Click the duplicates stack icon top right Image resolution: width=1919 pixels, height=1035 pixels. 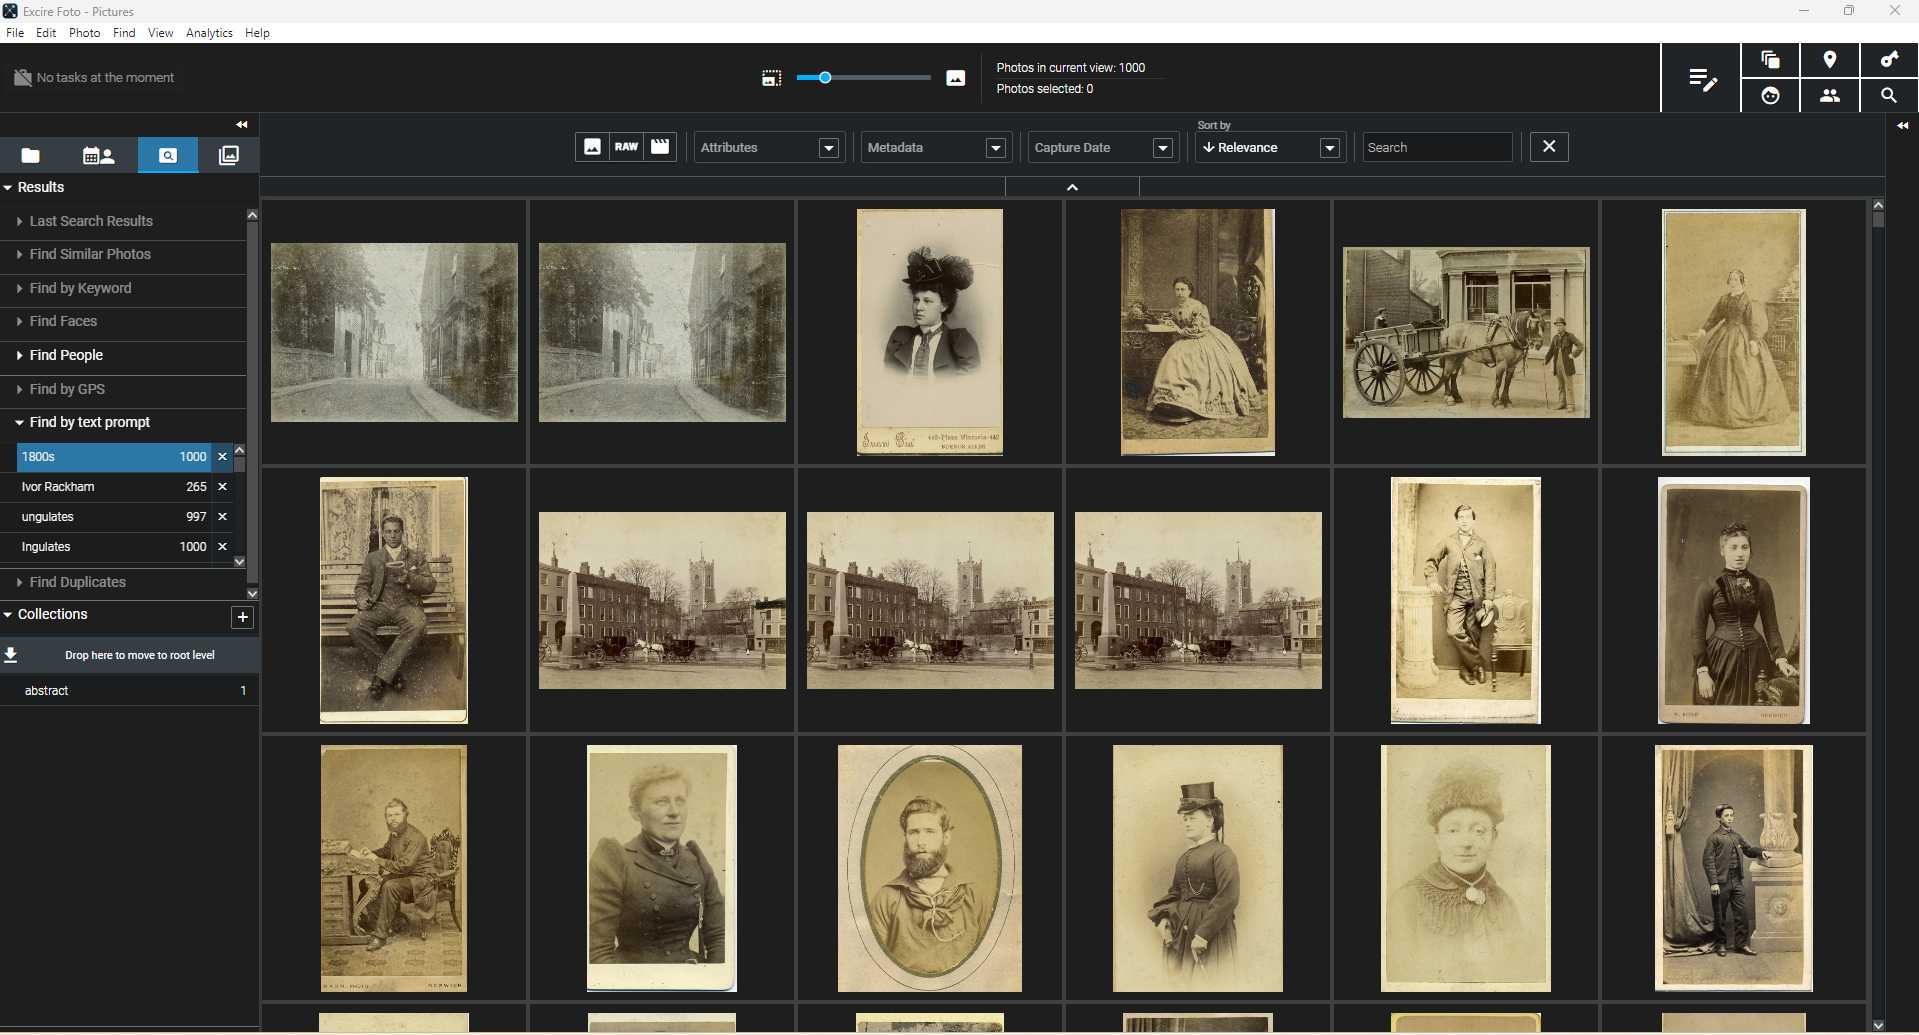click(1770, 59)
